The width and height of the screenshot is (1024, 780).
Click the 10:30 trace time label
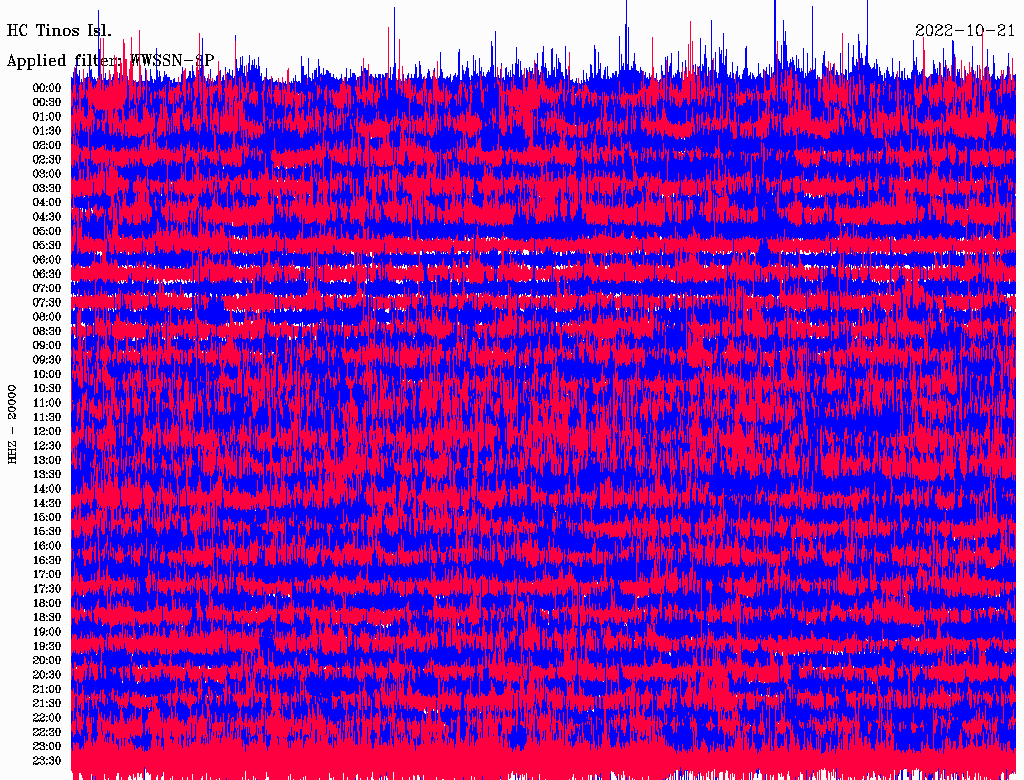pyautogui.click(x=47, y=388)
